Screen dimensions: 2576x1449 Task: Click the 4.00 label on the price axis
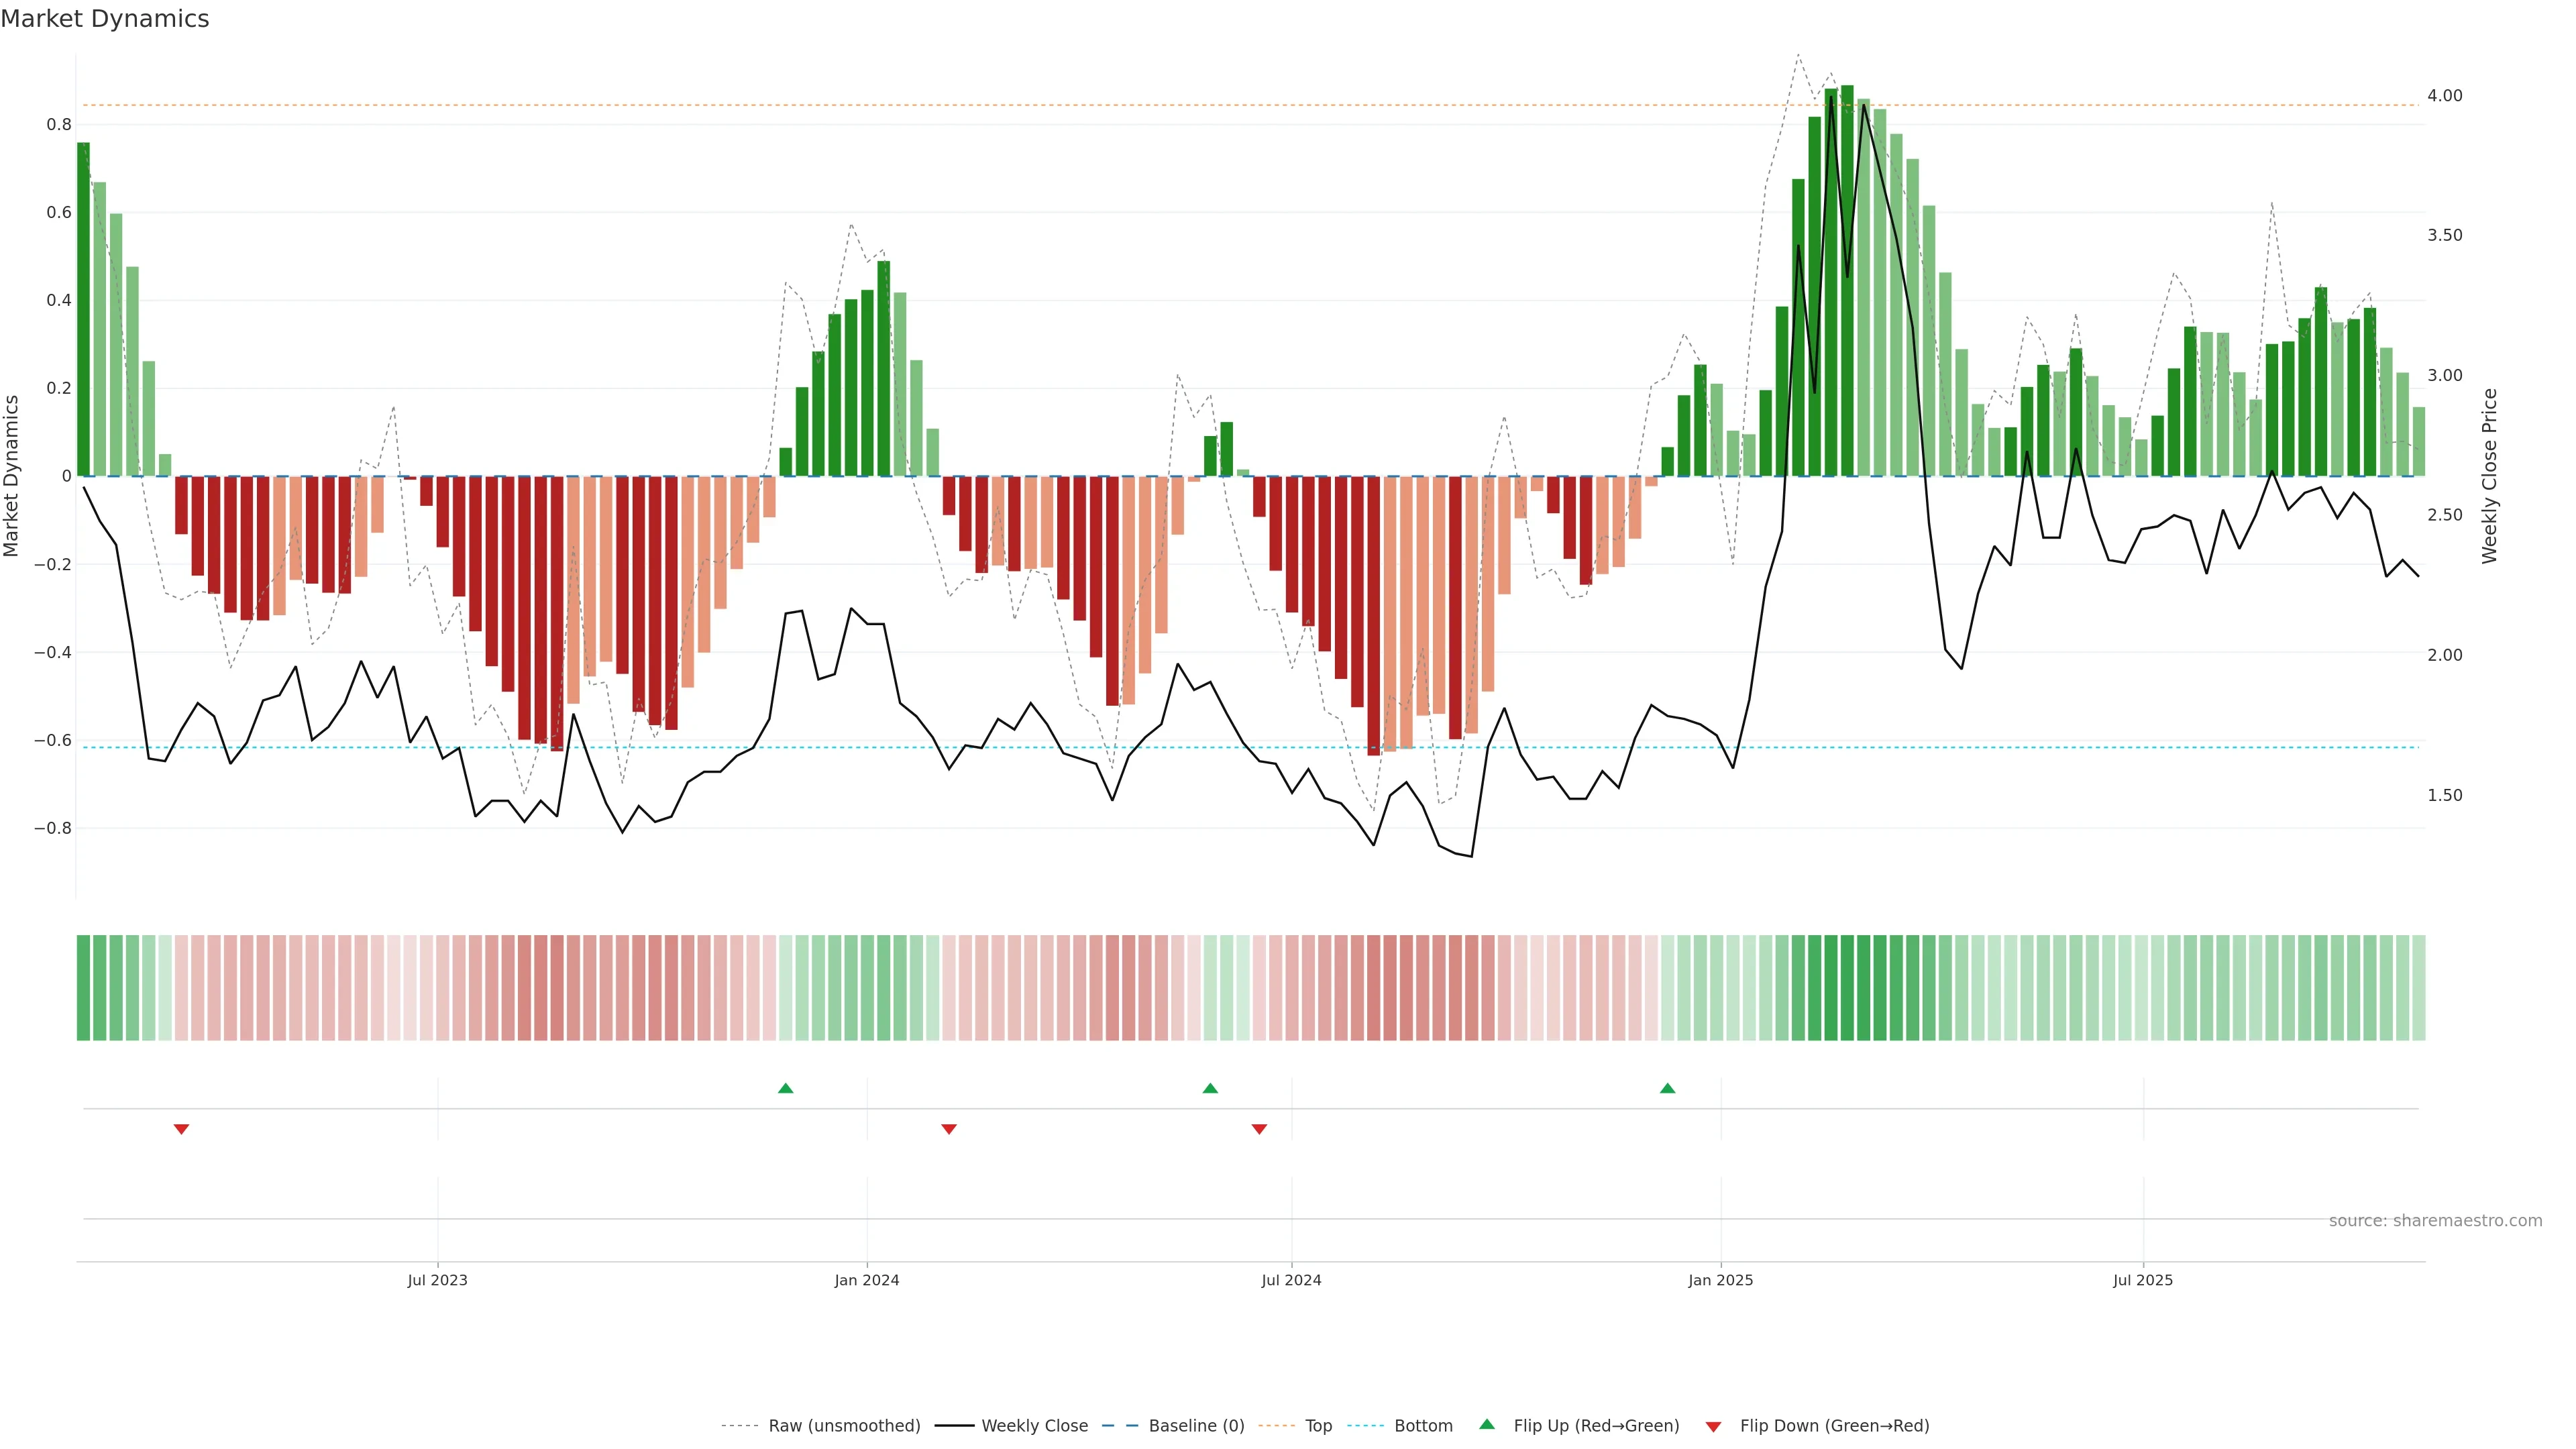2444,96
